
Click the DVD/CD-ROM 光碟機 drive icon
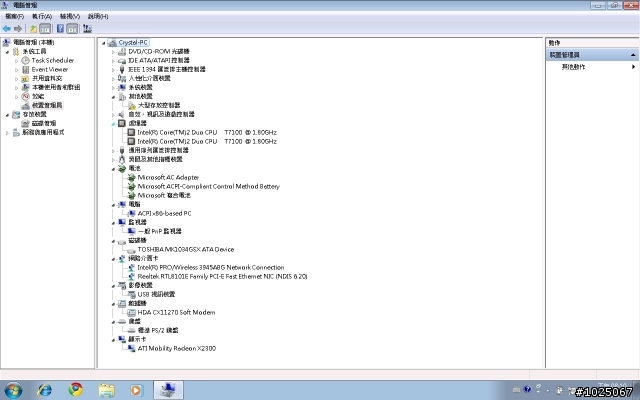tap(122, 51)
